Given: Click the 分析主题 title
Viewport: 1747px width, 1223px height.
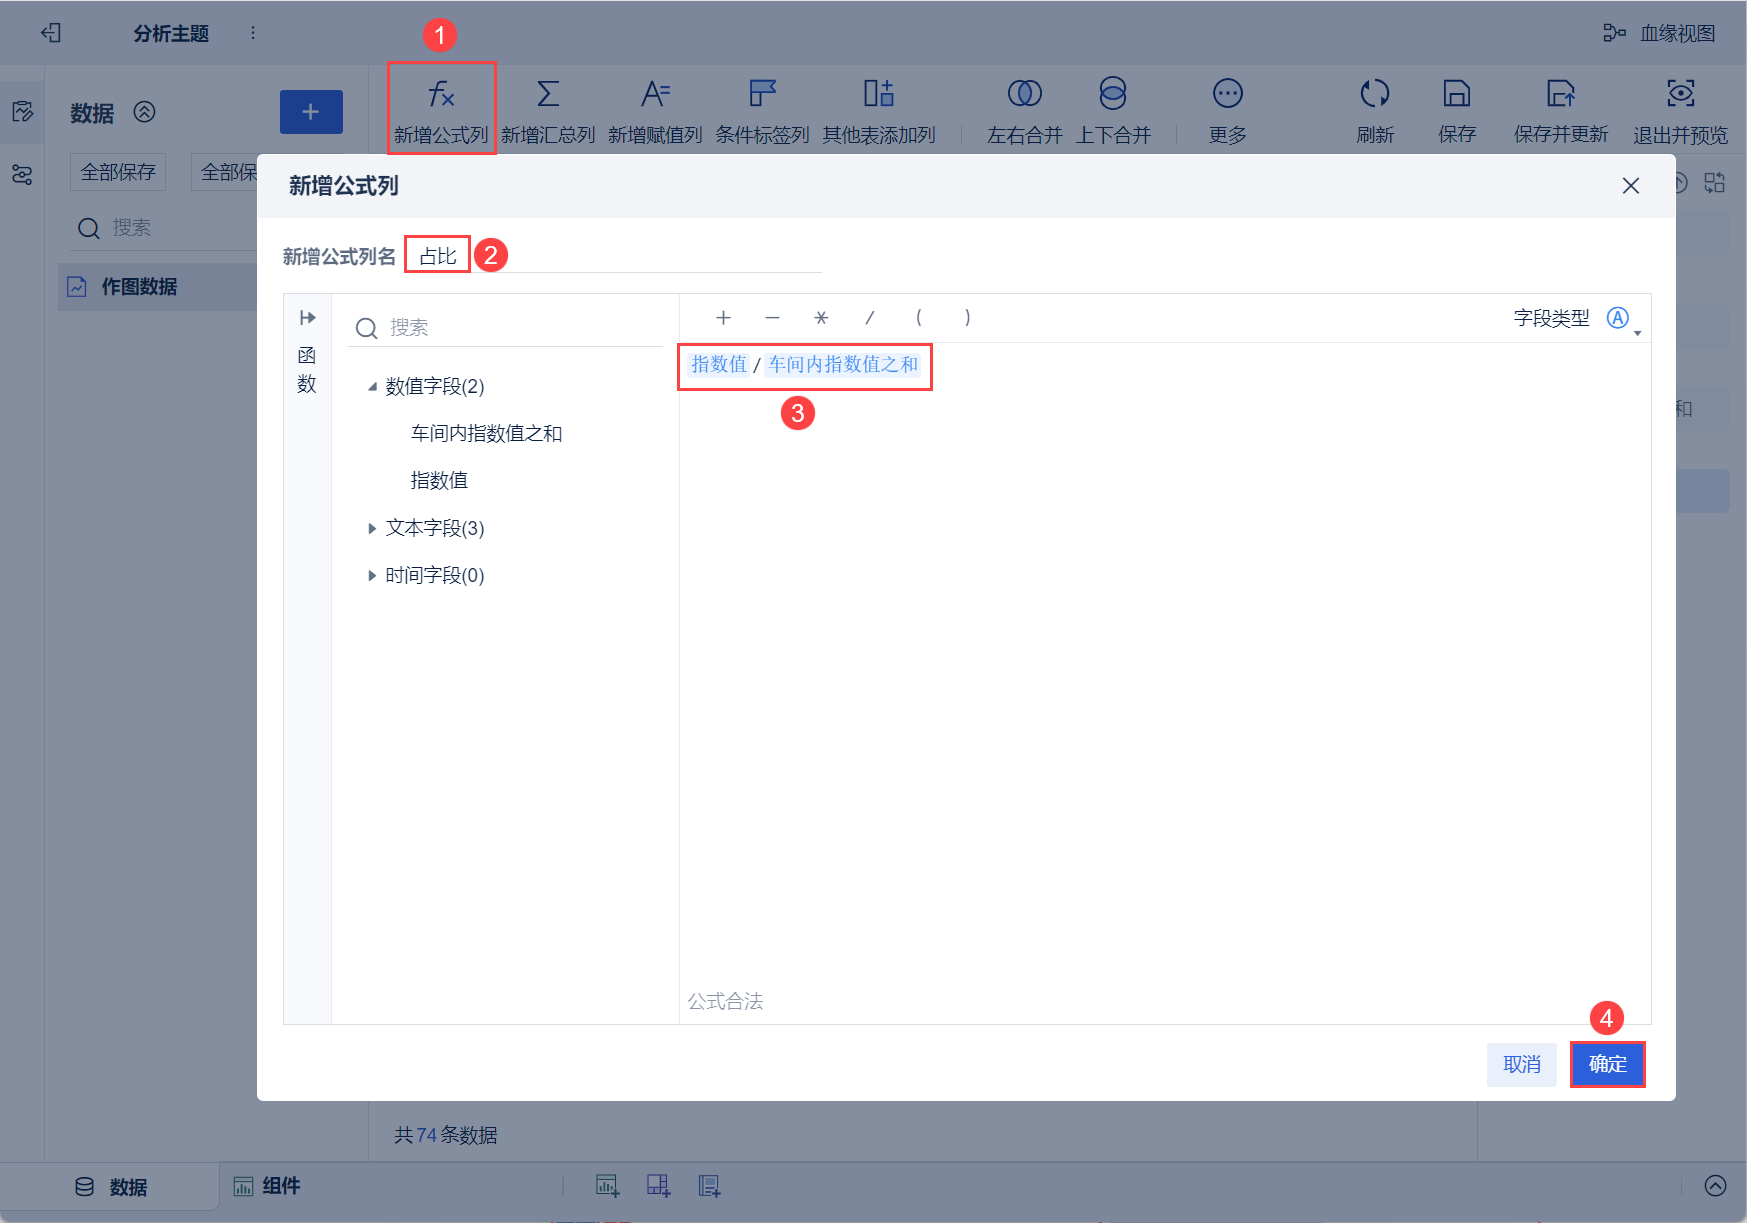Looking at the screenshot, I should click(x=172, y=33).
